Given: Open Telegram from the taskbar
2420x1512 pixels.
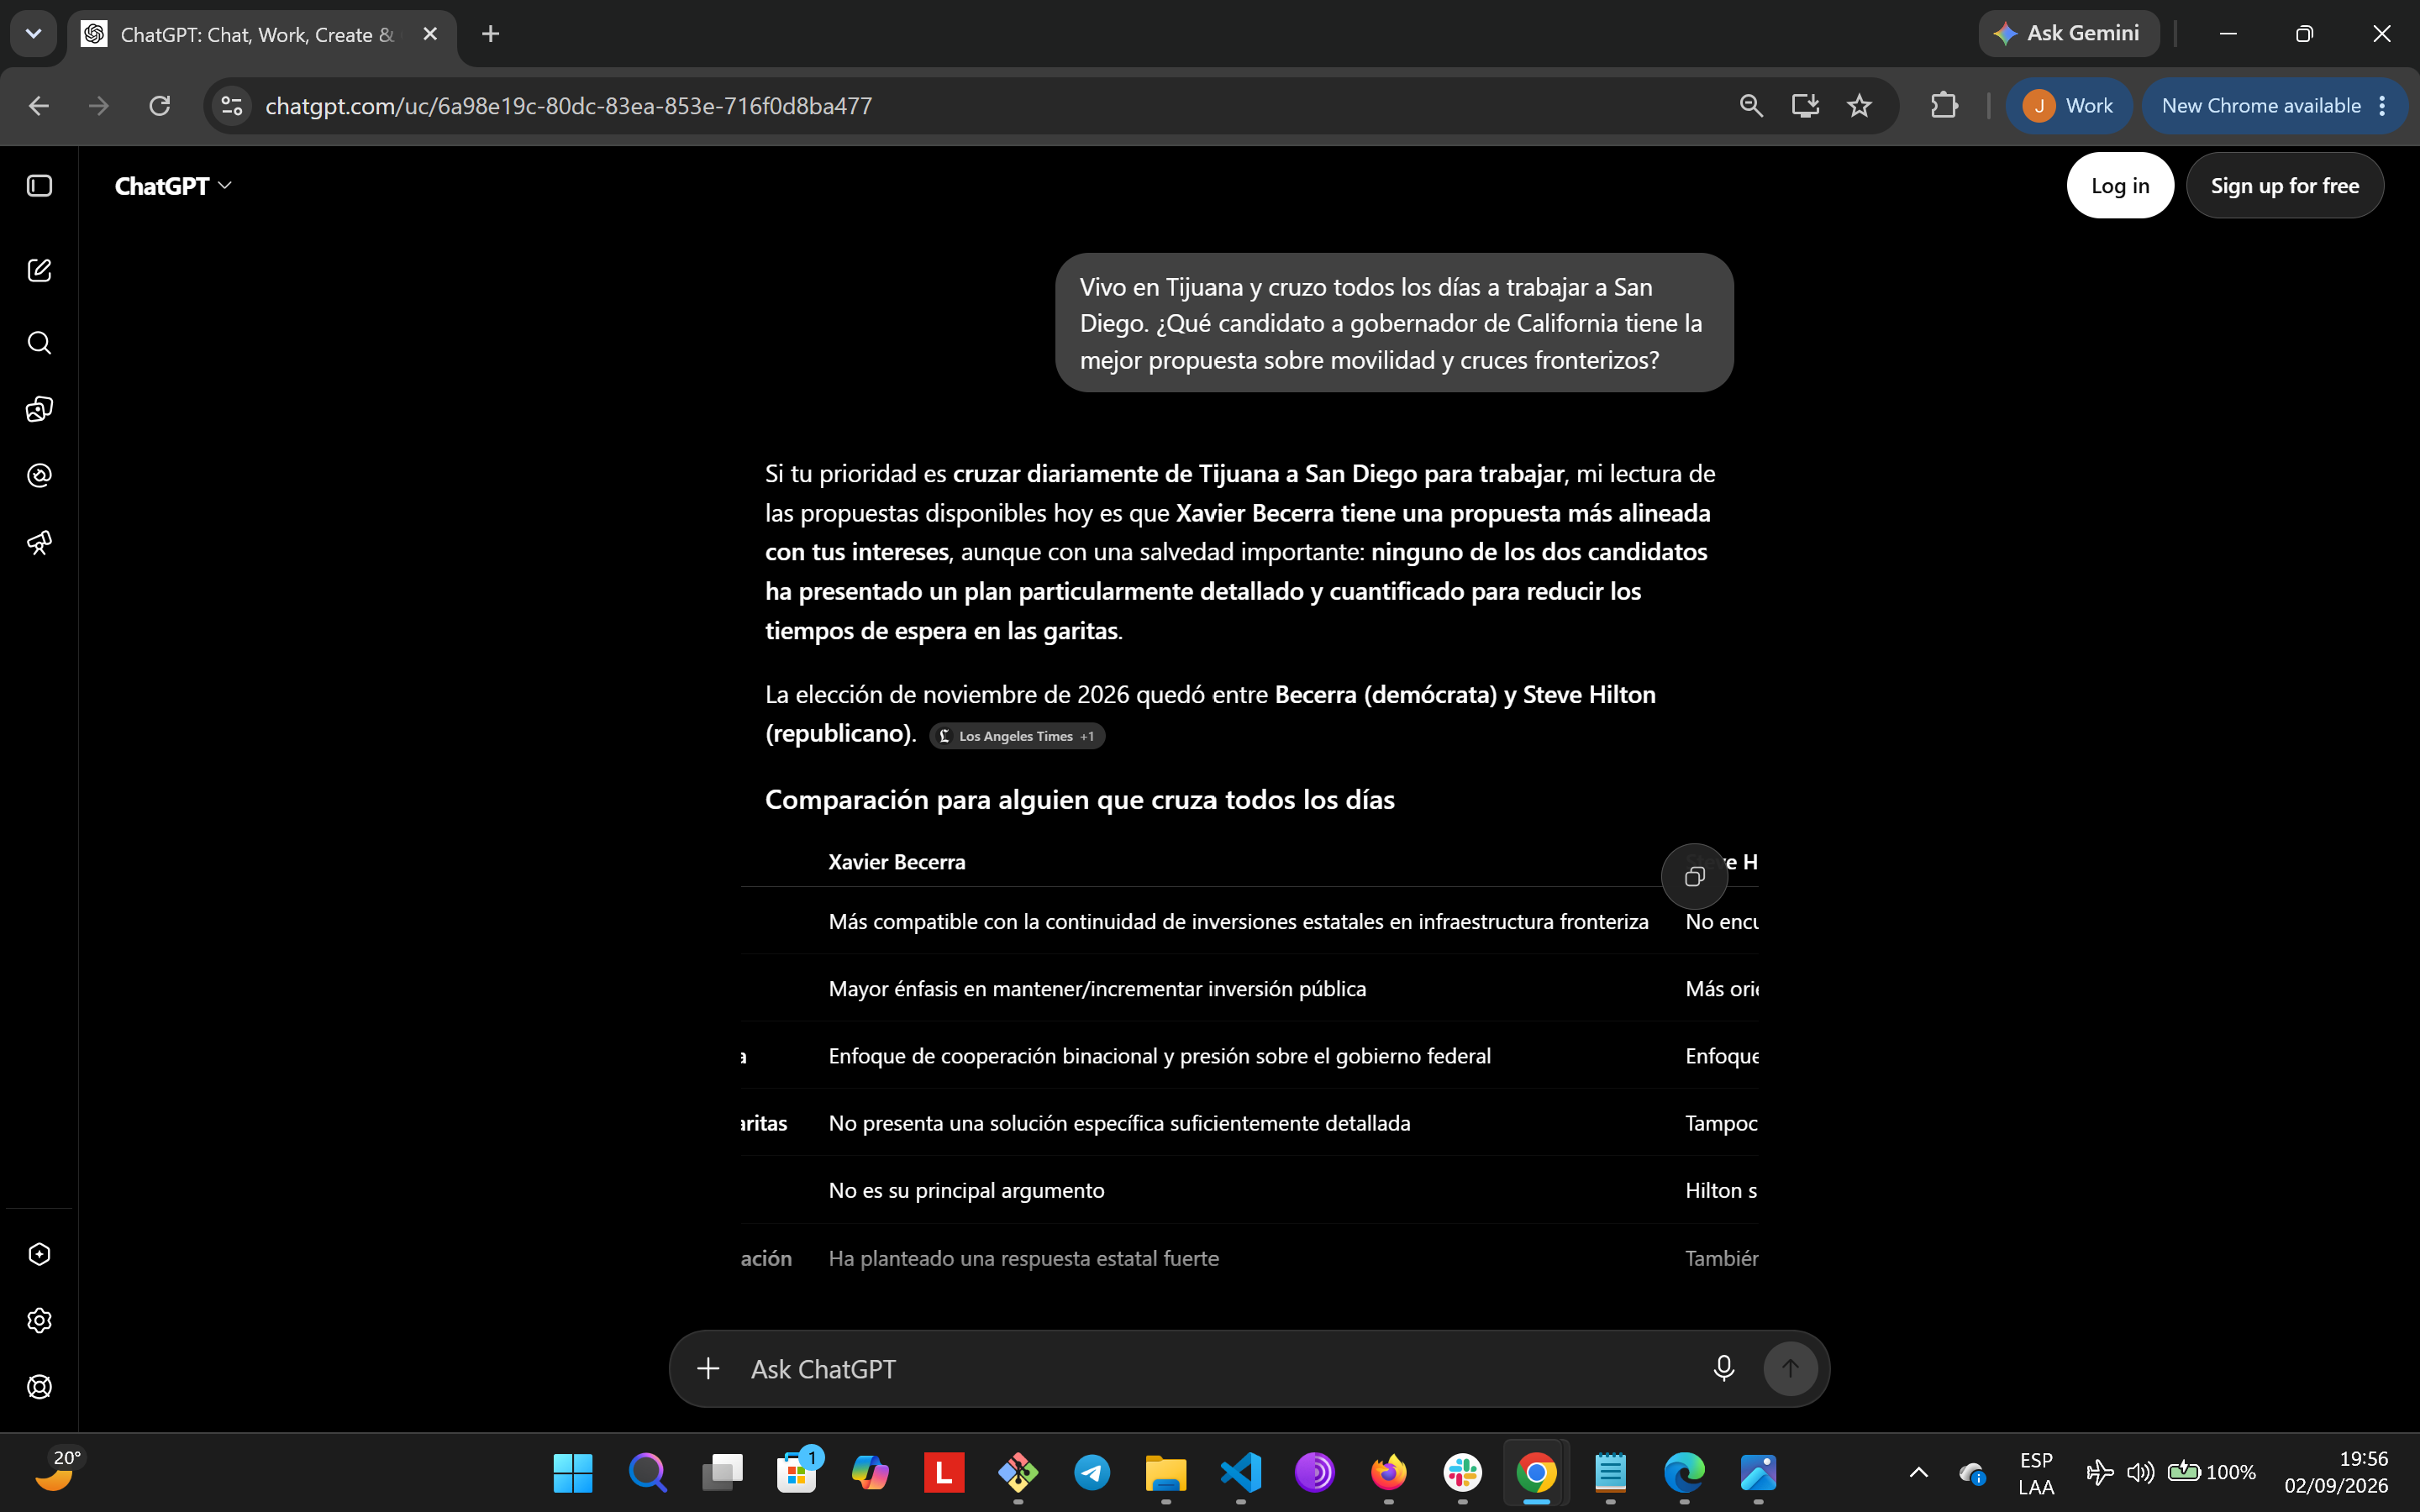Looking at the screenshot, I should (1092, 1473).
